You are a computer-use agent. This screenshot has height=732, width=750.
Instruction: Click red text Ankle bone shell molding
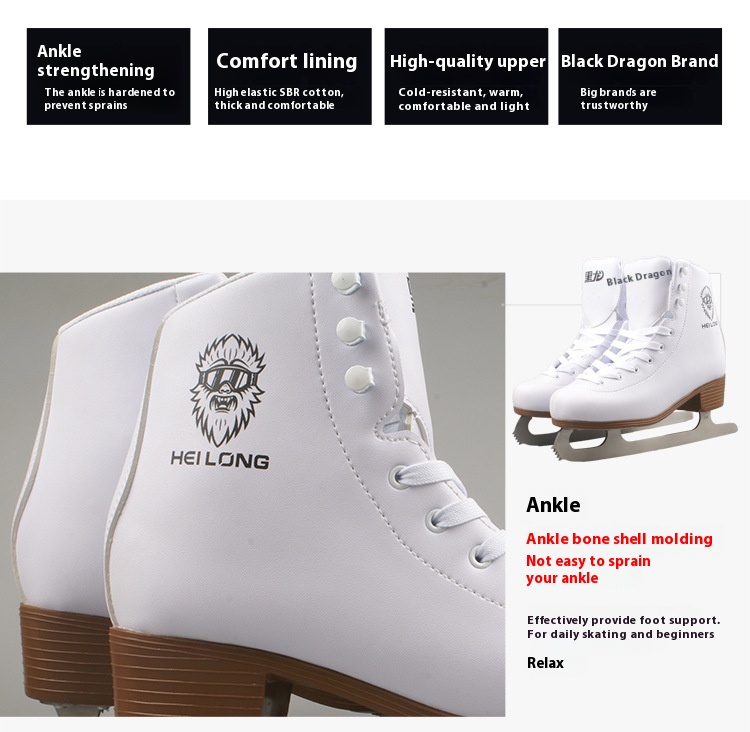619,539
